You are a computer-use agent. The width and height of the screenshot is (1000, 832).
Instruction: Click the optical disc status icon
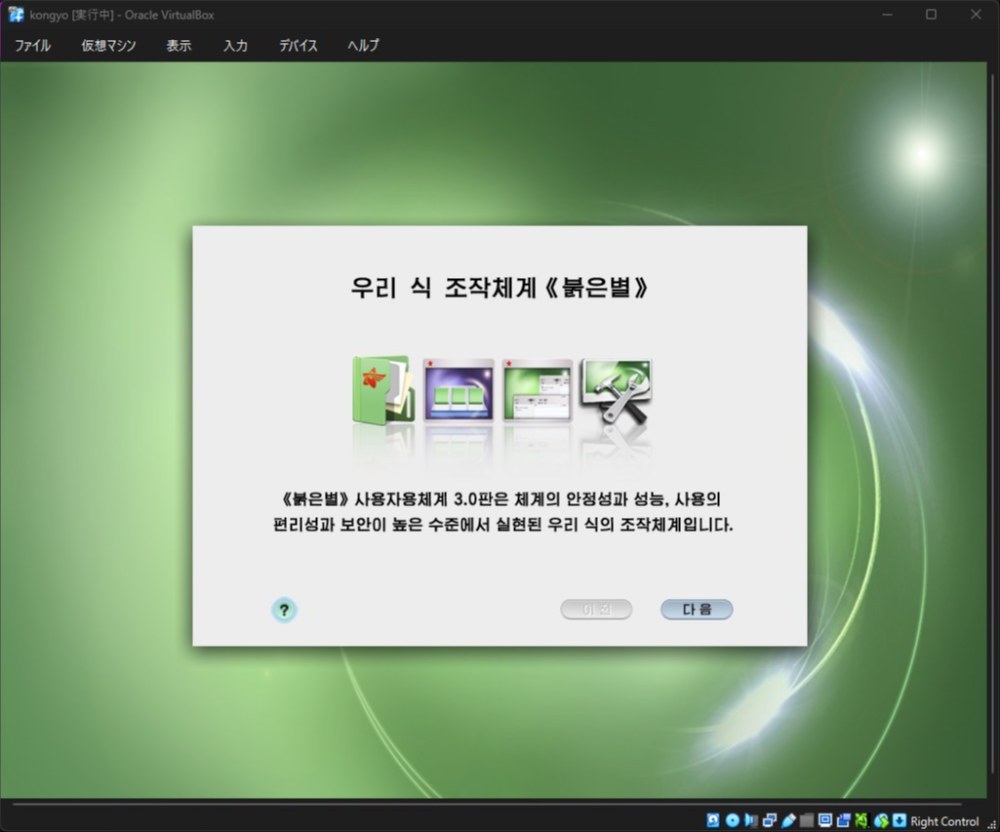732,821
